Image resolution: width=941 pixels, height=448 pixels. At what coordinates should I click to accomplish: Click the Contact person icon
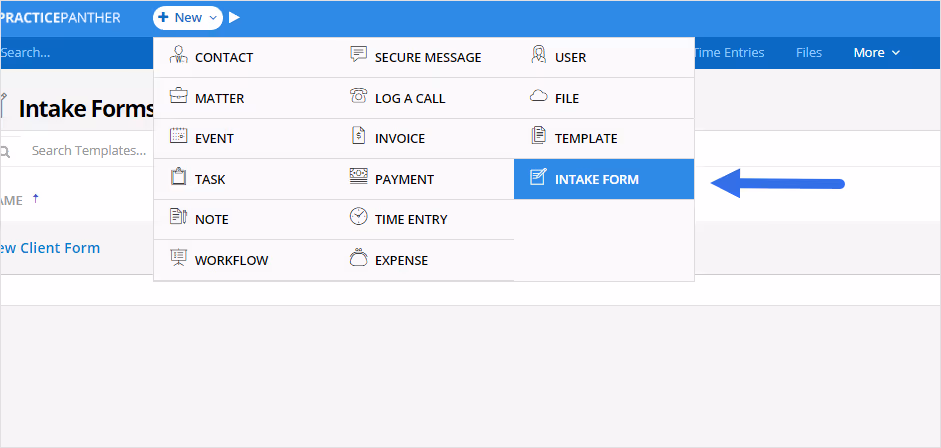[x=179, y=55]
